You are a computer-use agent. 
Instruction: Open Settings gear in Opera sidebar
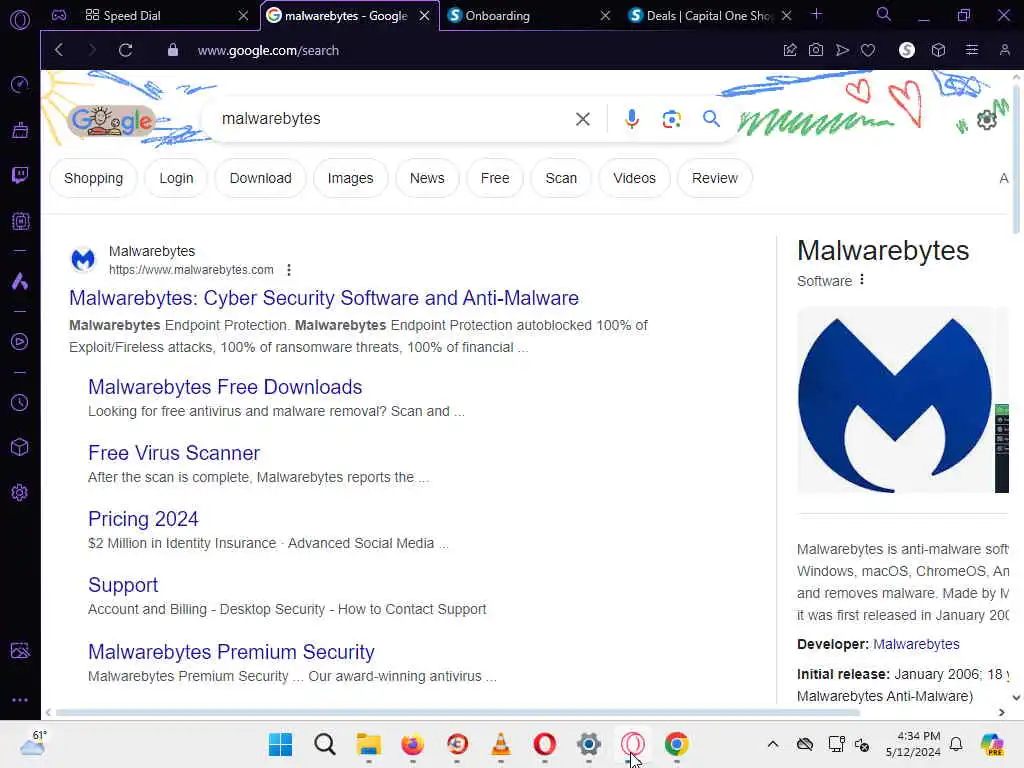[x=20, y=492]
